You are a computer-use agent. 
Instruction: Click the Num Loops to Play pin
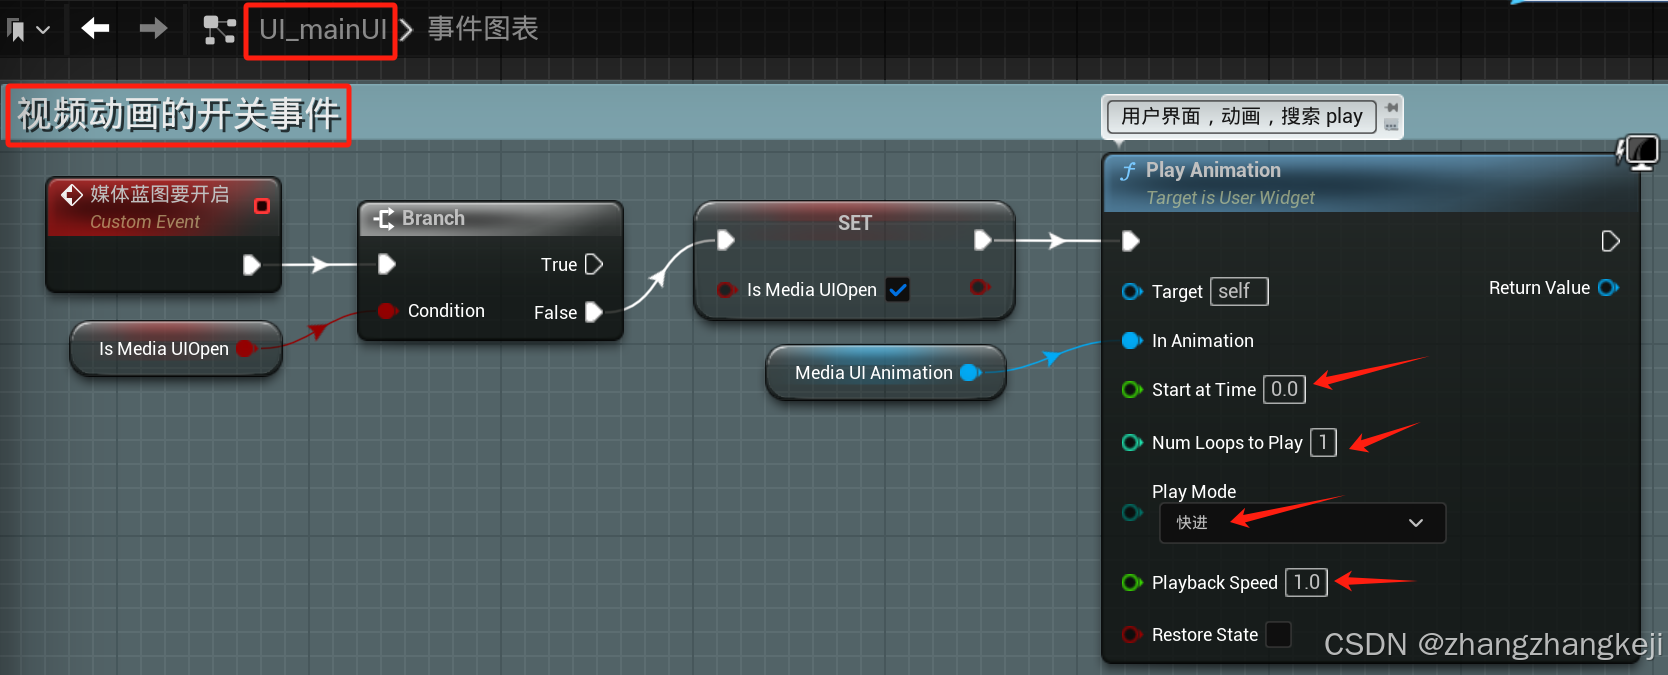(x=1132, y=443)
